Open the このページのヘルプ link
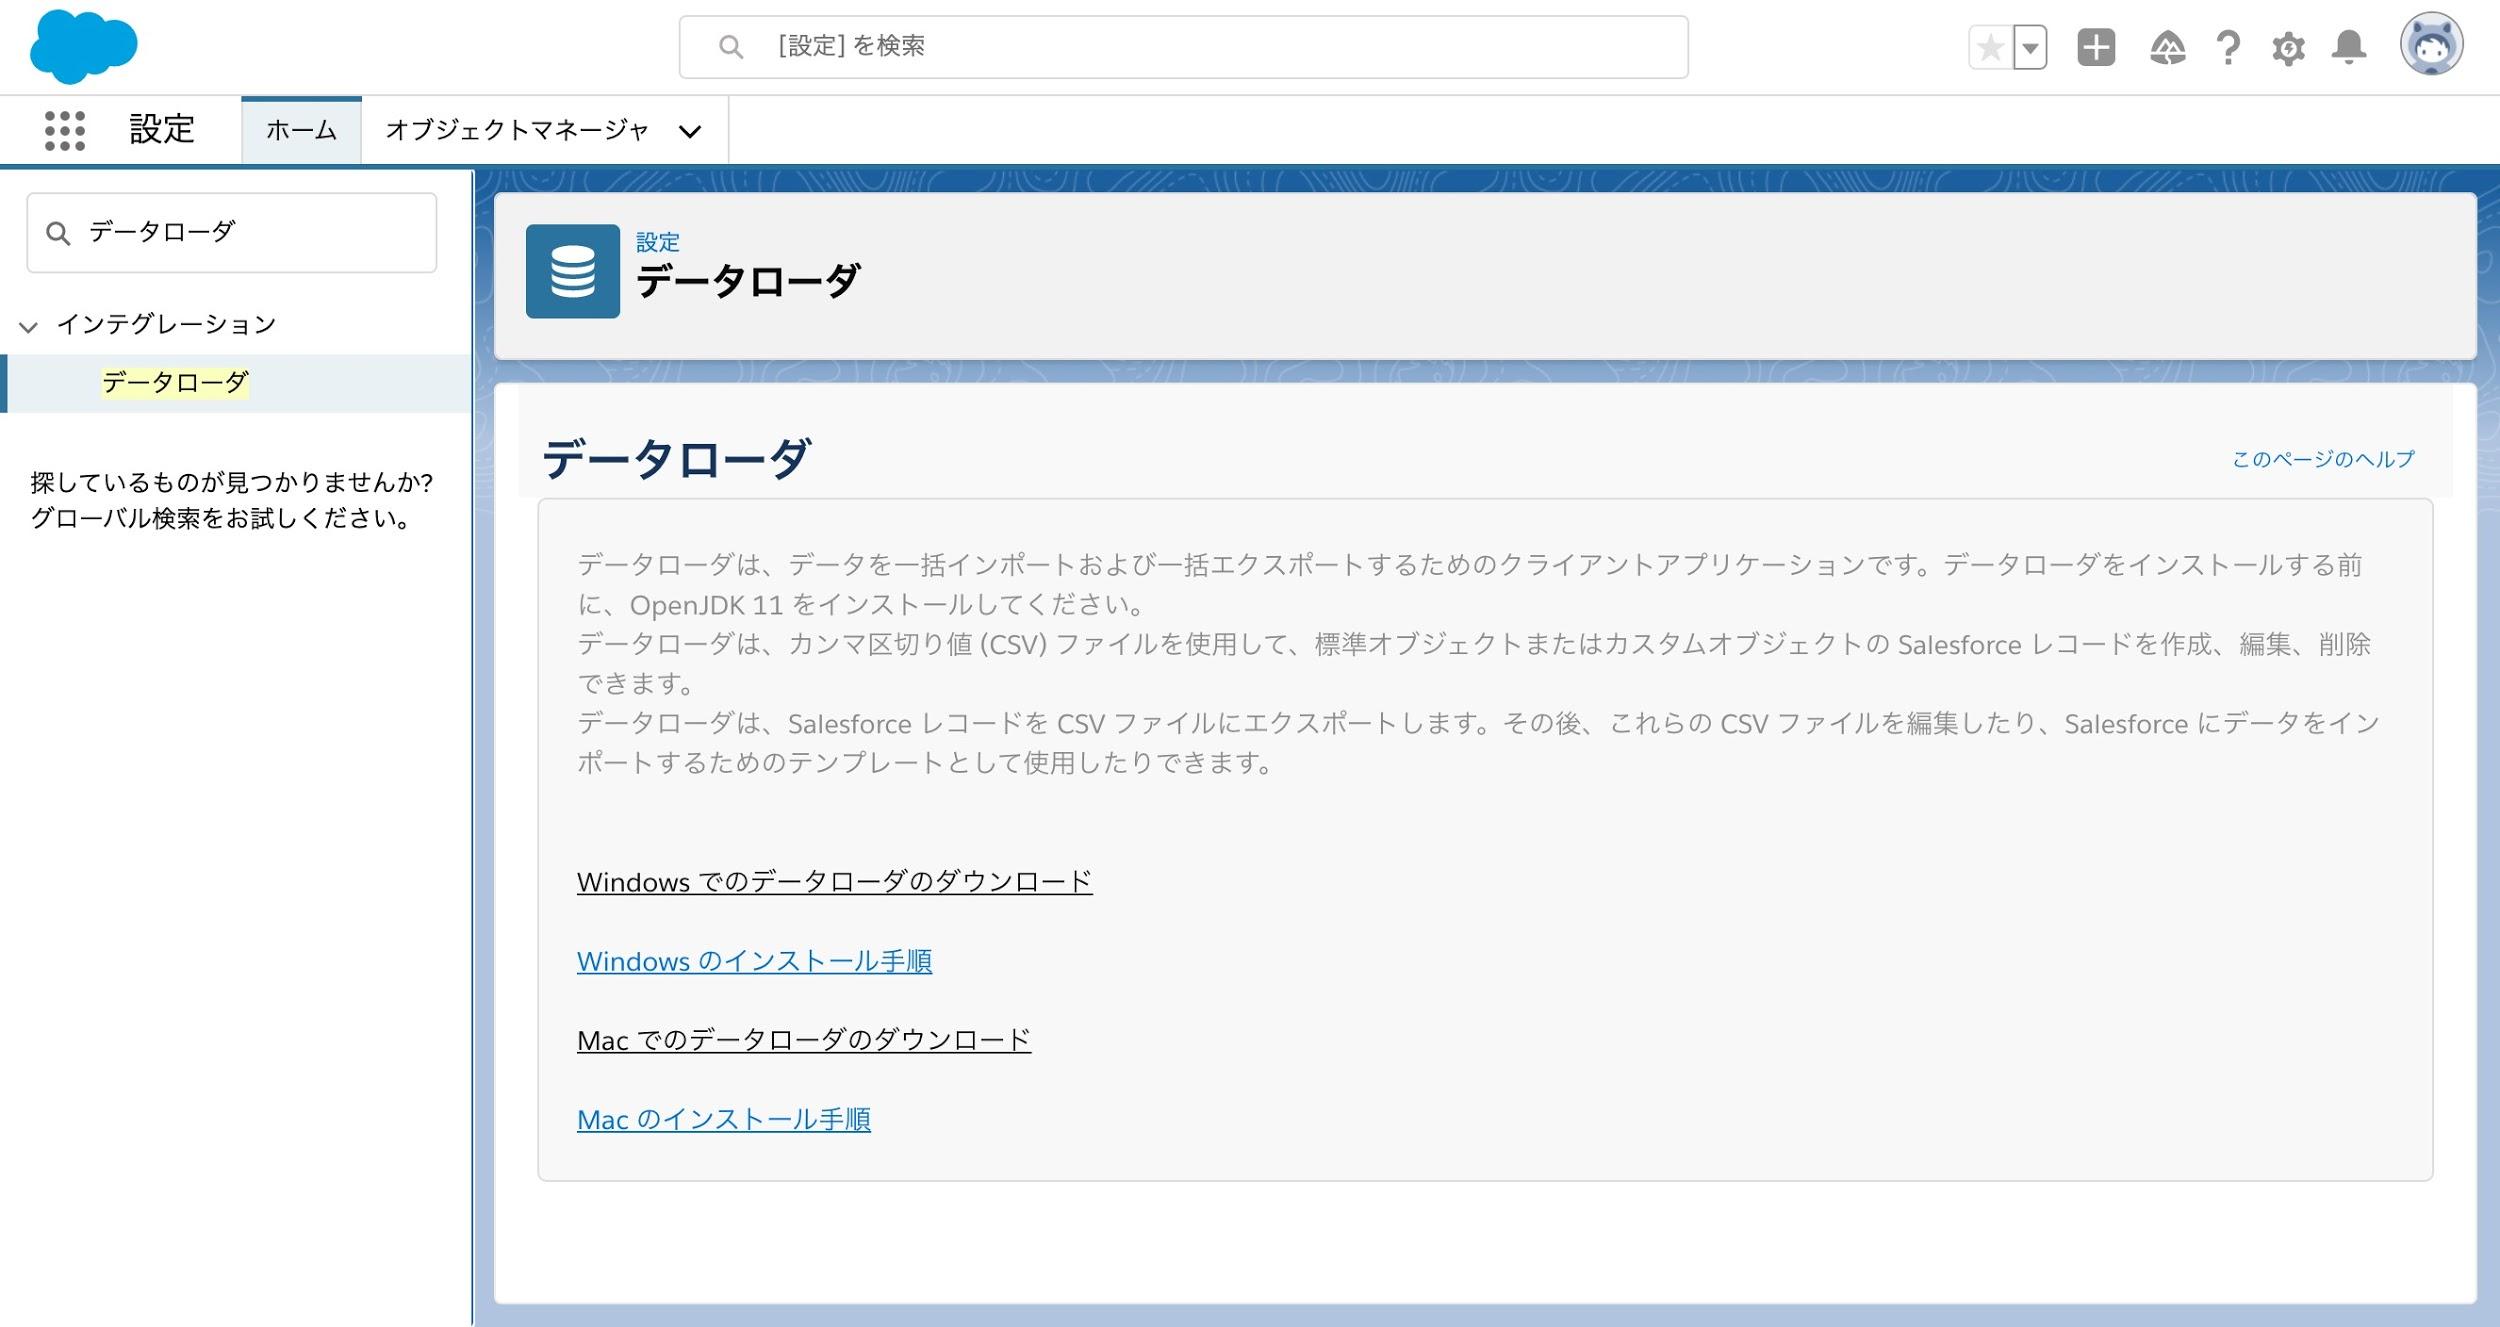Screen dimensions: 2500x1327 (2322, 459)
